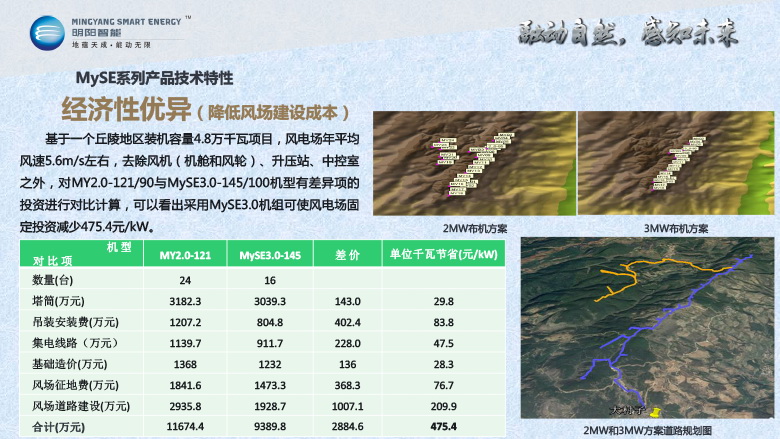Click cell value '402.4'

coord(347,322)
